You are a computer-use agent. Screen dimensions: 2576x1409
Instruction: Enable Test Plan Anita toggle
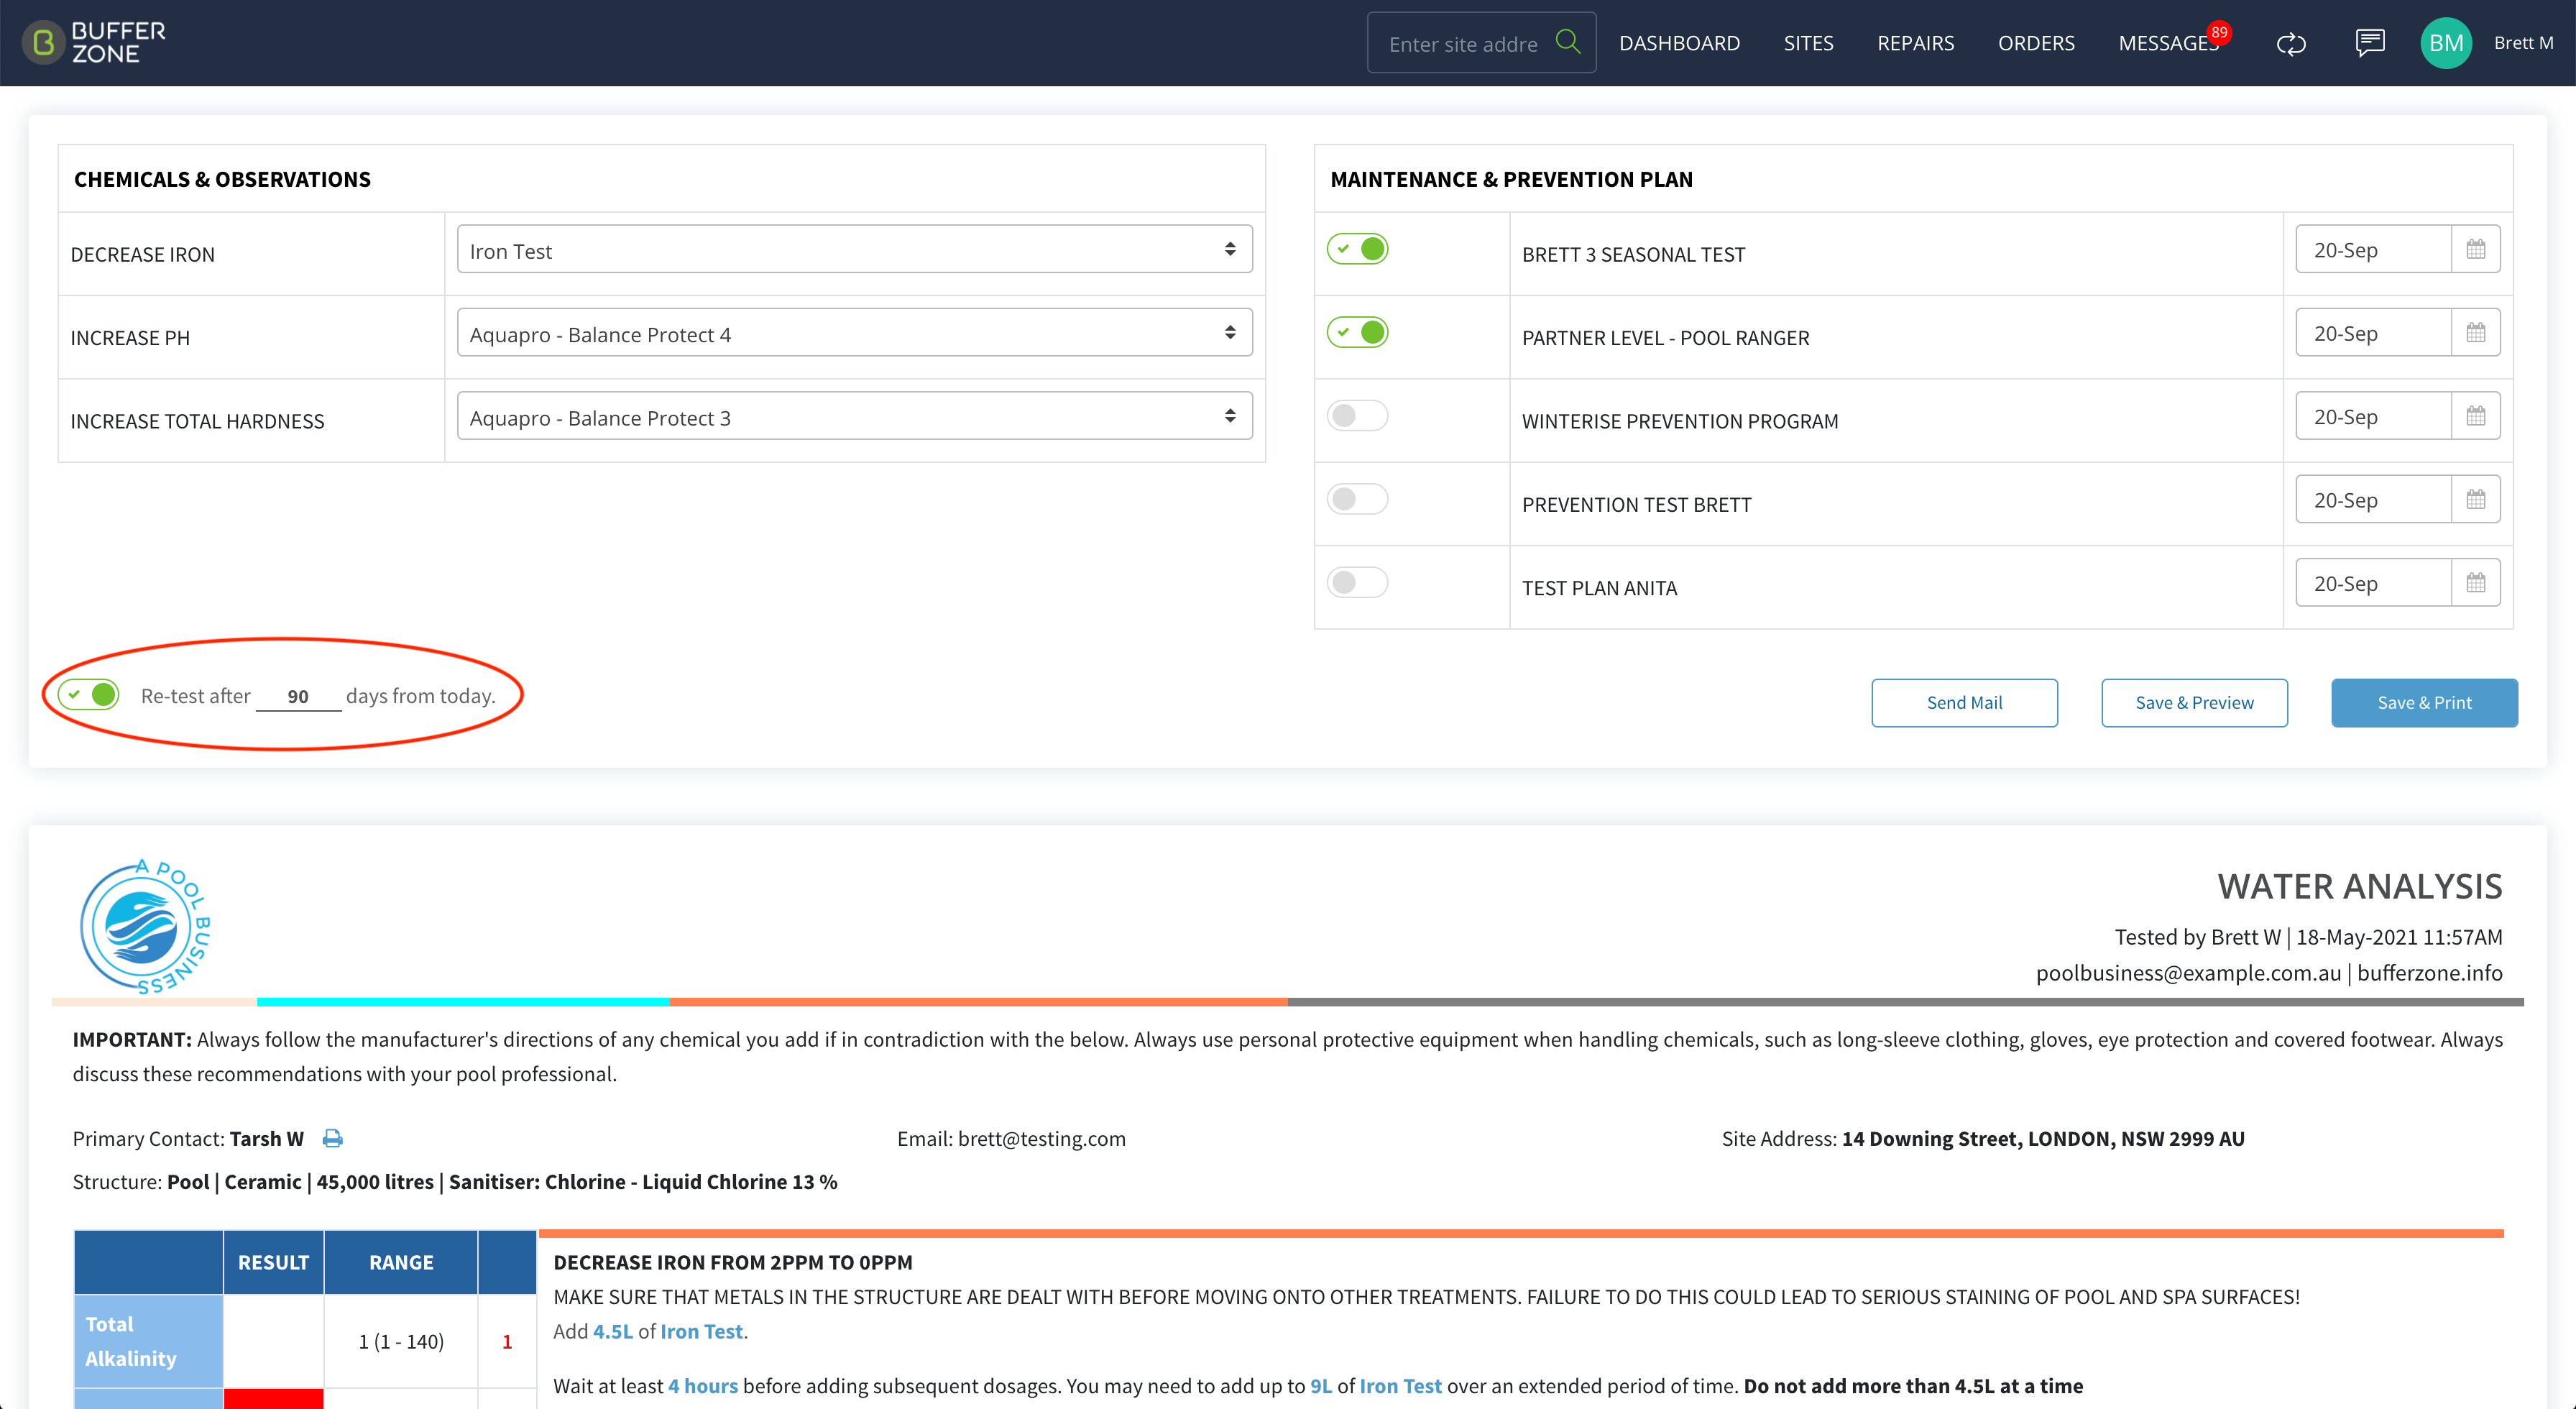[x=1357, y=582]
